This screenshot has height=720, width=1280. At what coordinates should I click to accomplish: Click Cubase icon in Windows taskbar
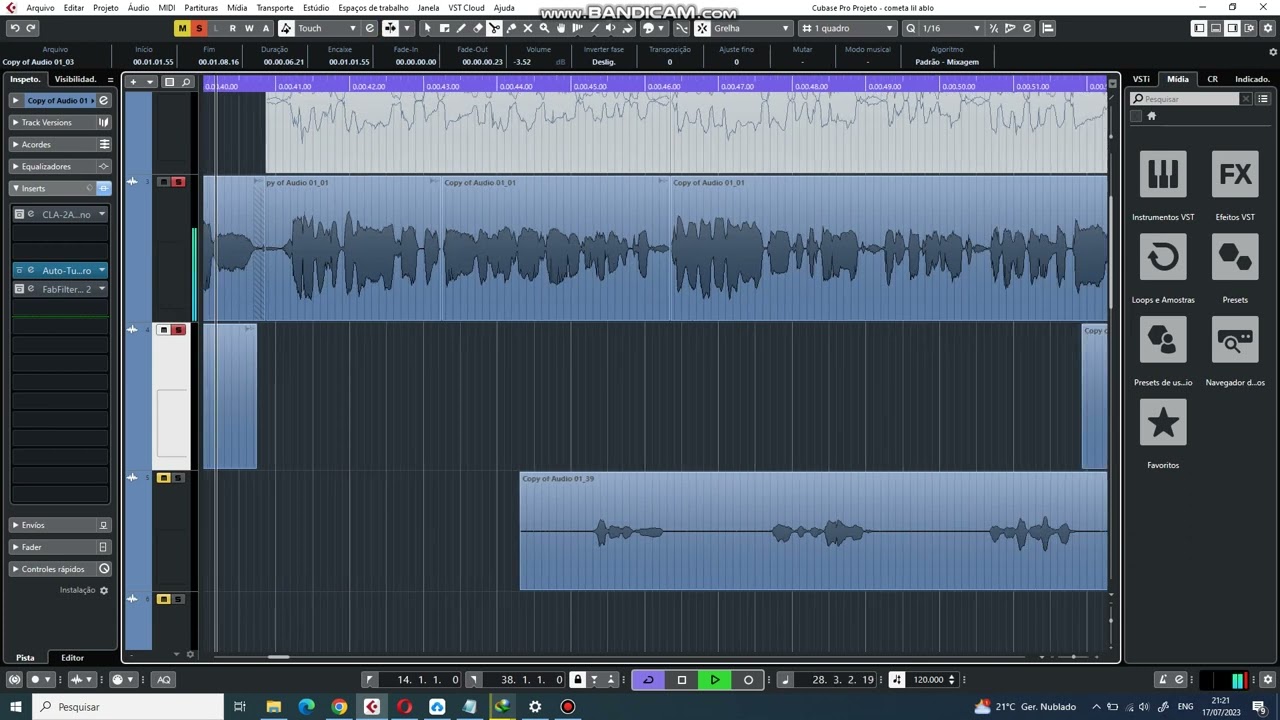click(372, 707)
